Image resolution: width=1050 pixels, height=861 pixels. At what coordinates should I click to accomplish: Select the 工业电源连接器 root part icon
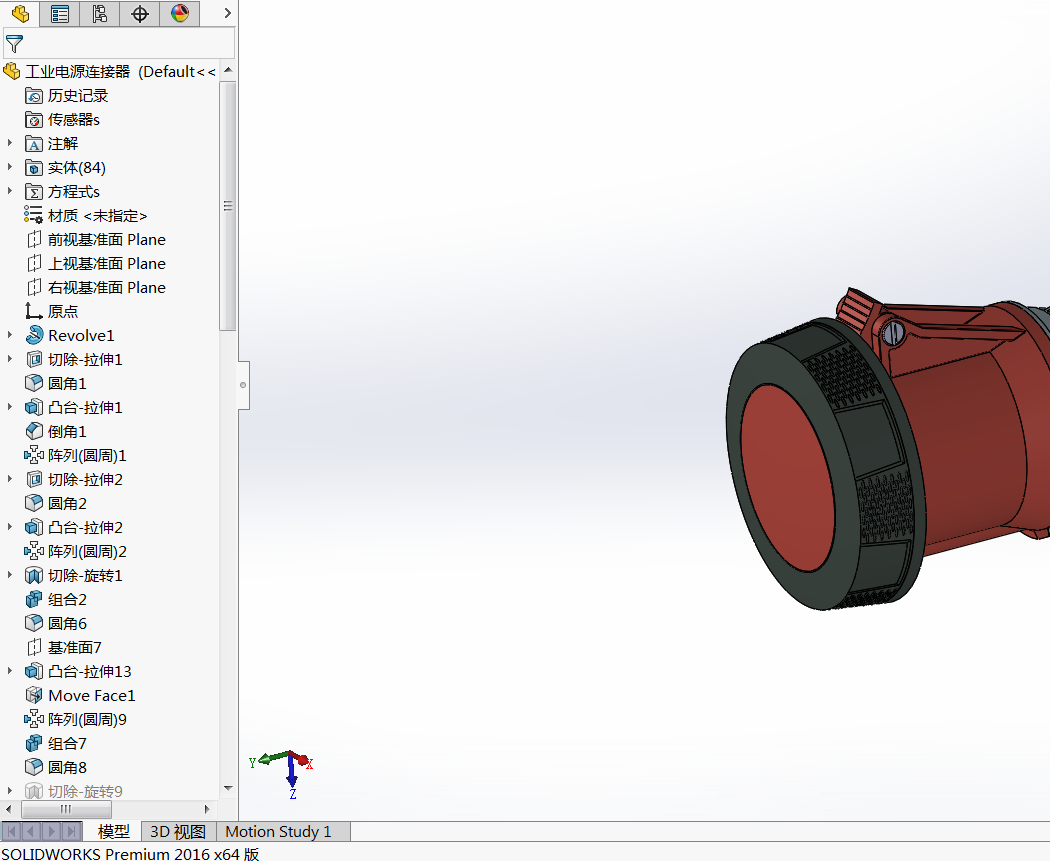point(12,71)
